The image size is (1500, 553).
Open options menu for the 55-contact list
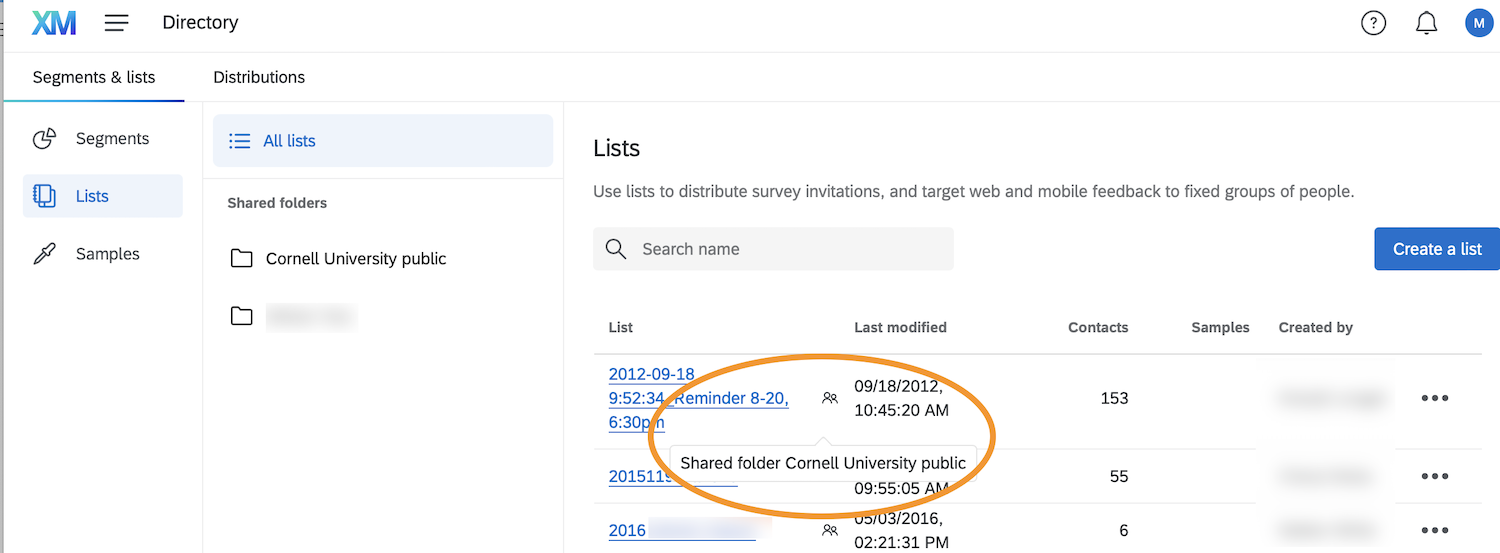(x=1435, y=477)
